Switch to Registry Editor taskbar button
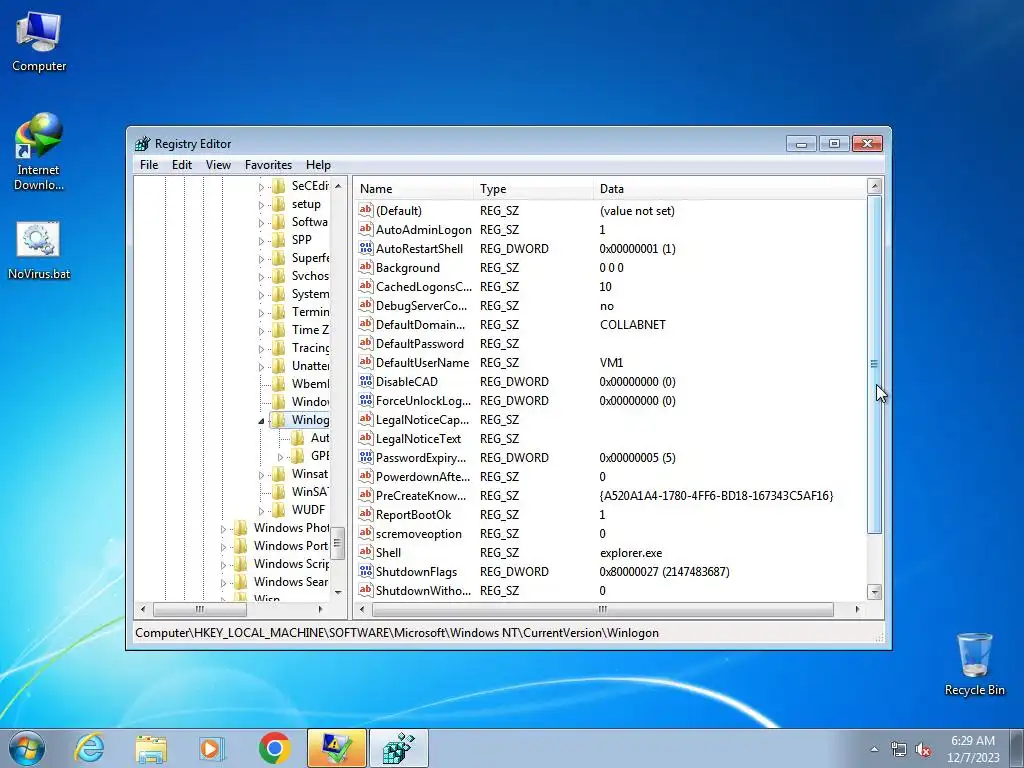 [399, 748]
